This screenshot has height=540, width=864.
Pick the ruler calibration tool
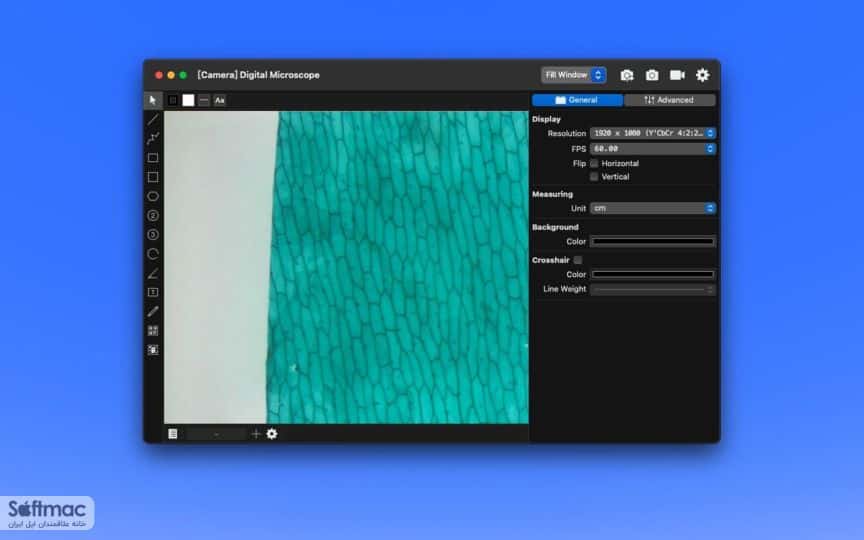(153, 311)
